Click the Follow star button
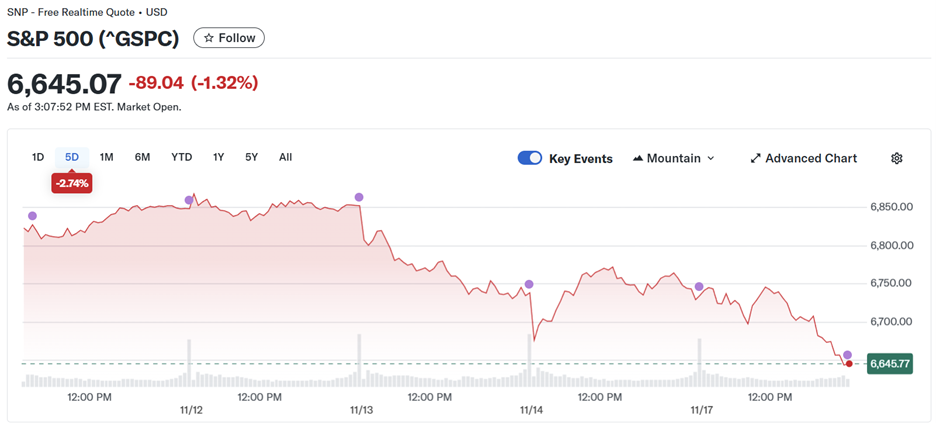This screenshot has width=936, height=423. 229,38
